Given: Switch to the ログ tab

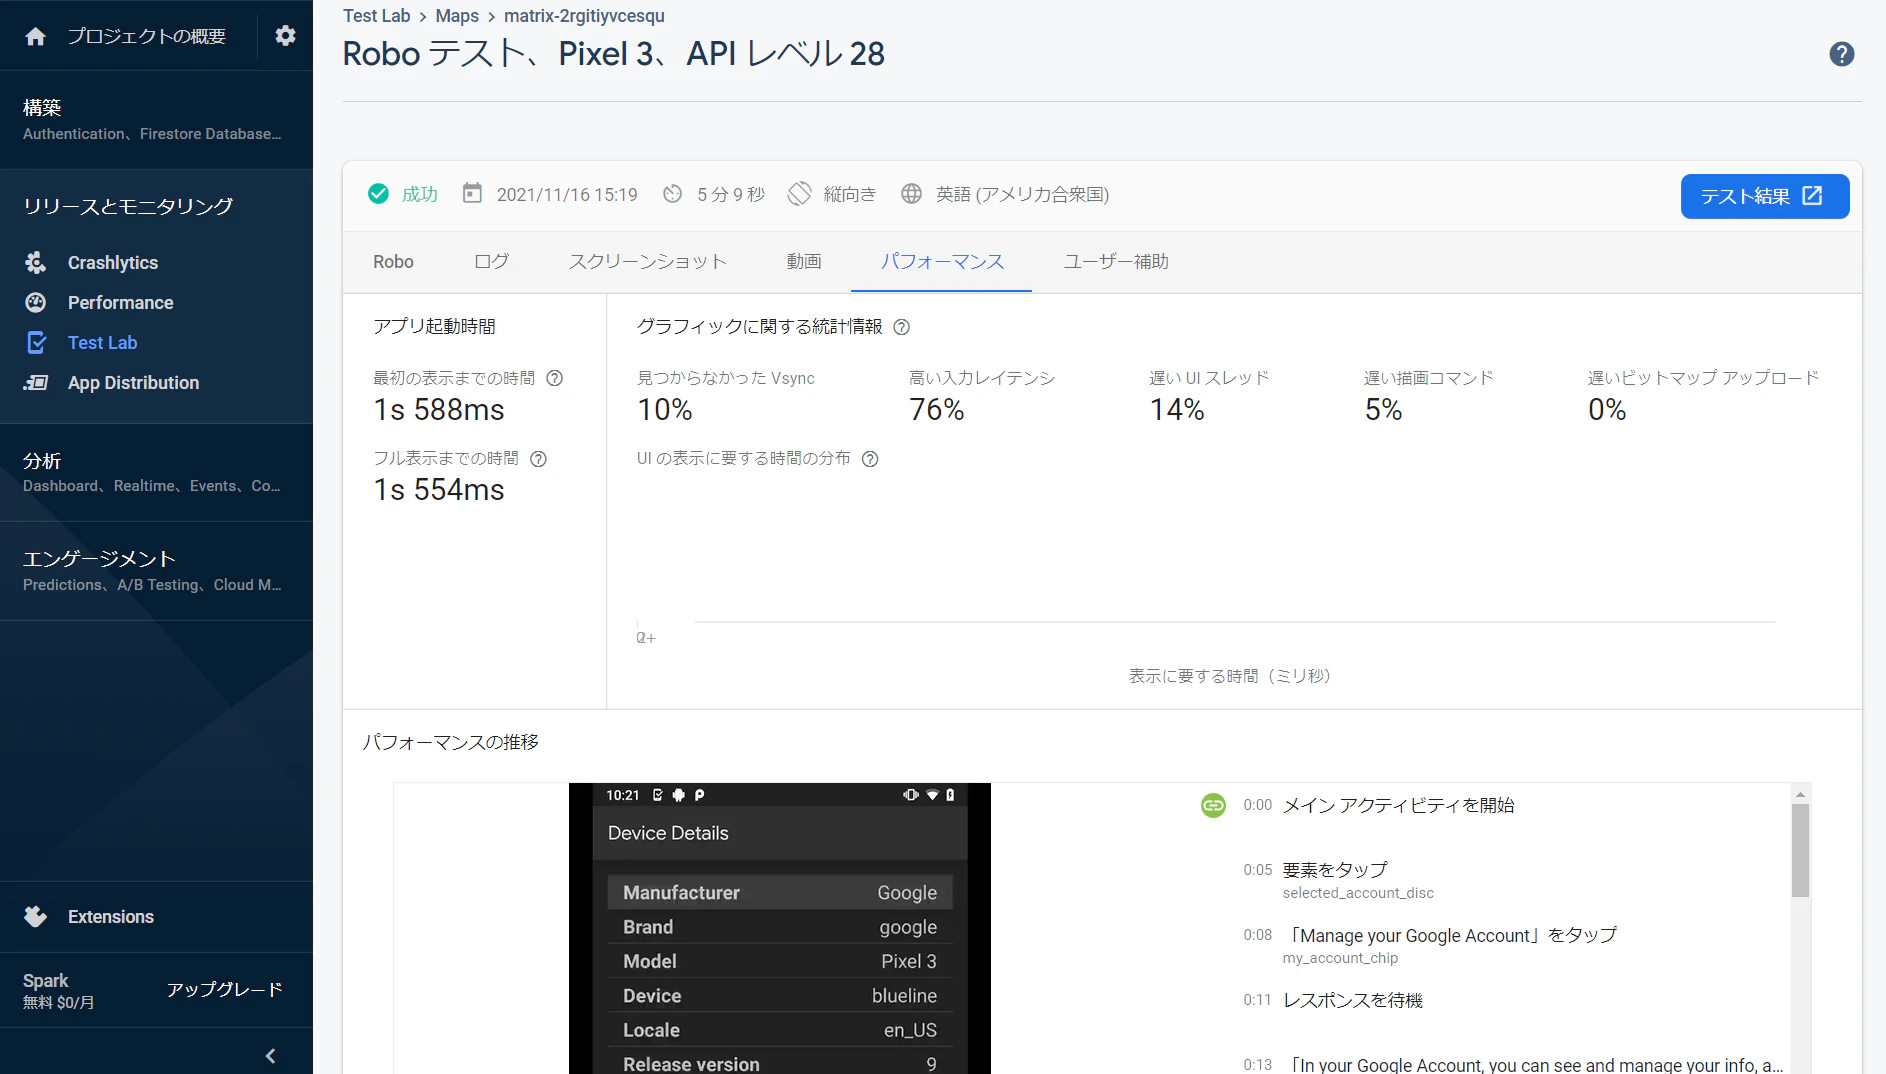Looking at the screenshot, I should 491,262.
